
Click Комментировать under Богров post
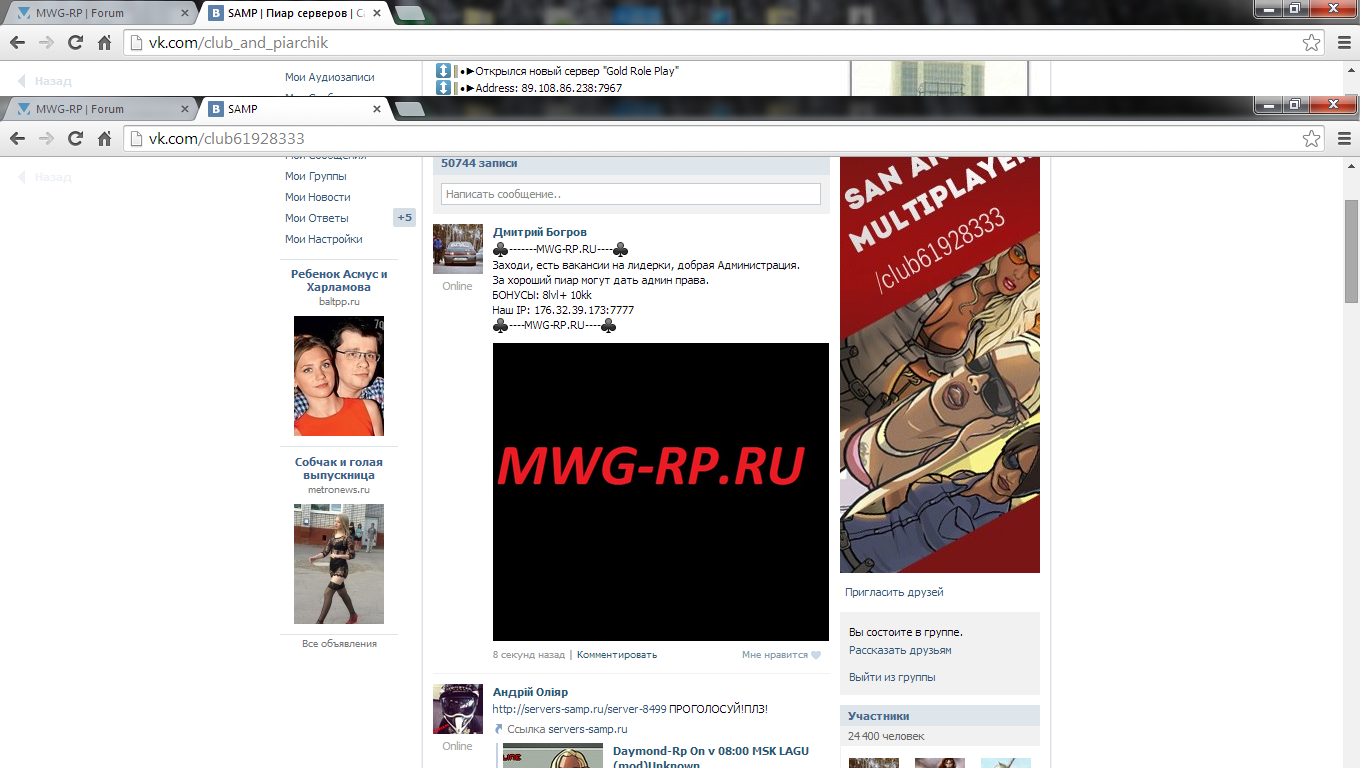(617, 655)
